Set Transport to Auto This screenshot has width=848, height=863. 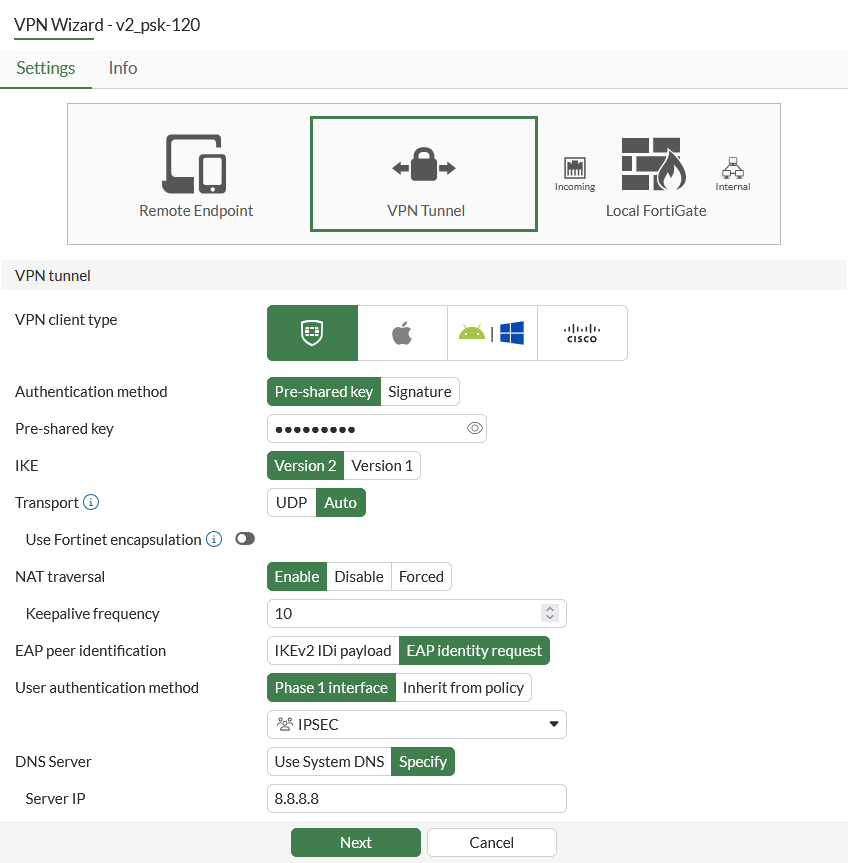point(341,502)
